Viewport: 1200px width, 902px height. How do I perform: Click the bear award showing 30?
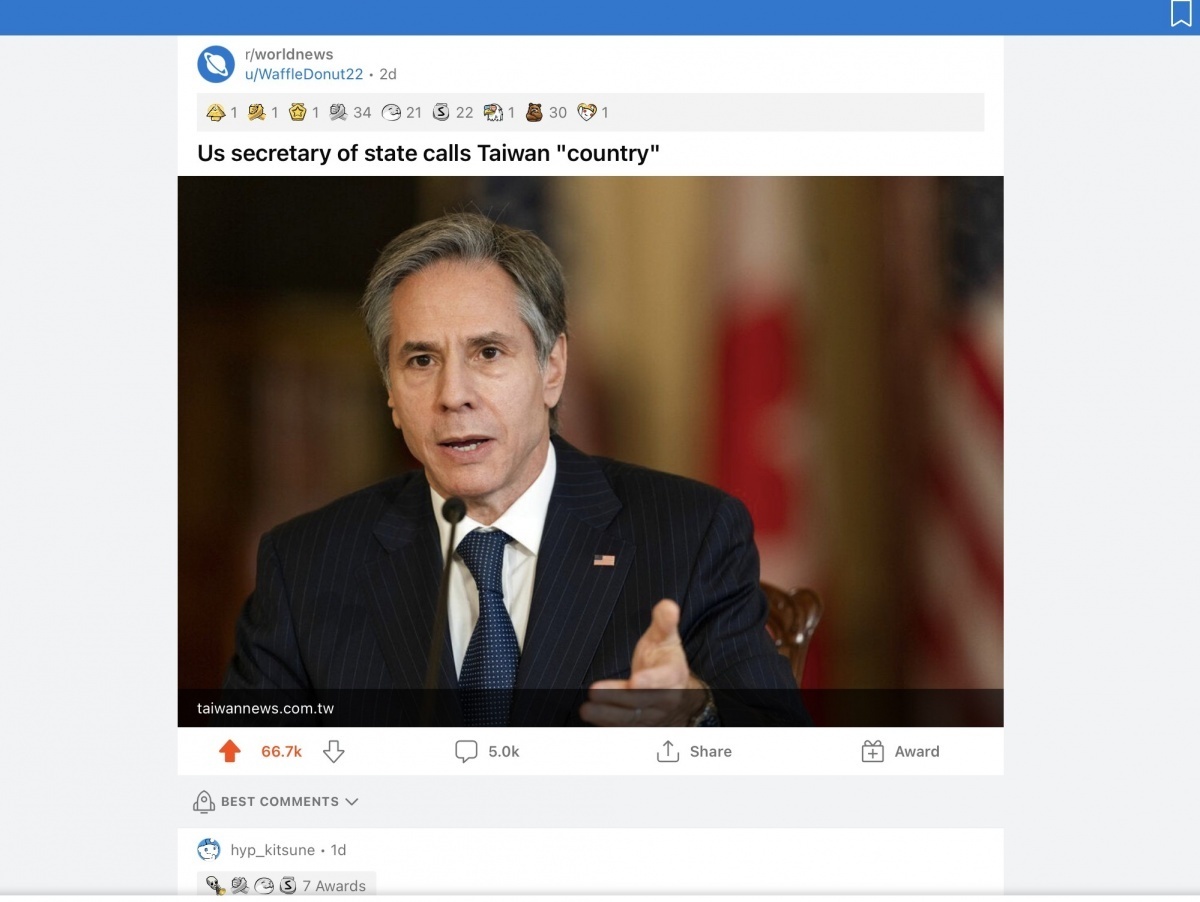(546, 112)
